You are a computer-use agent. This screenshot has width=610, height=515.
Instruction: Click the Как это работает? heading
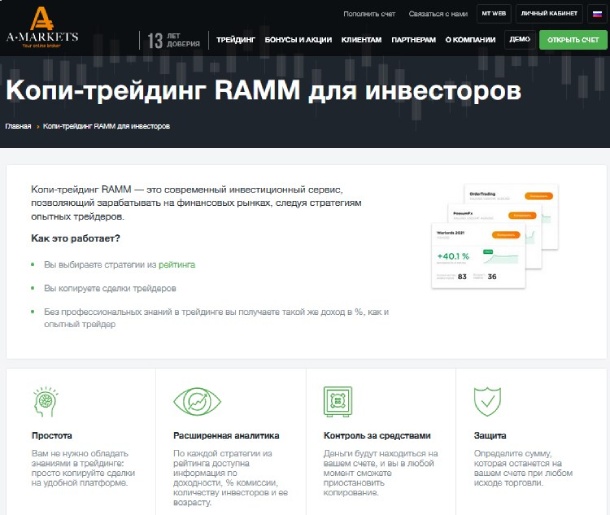[75, 238]
